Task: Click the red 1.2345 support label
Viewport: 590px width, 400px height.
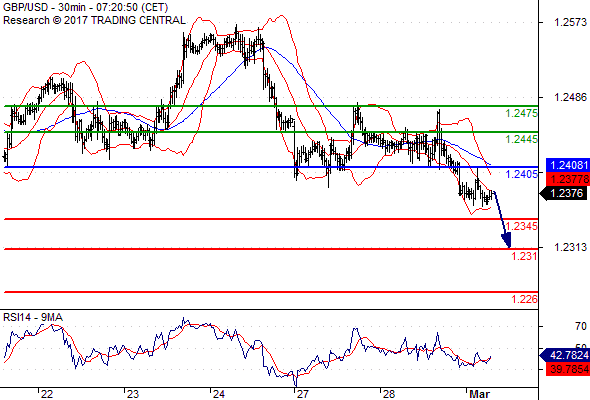Action: tap(522, 226)
